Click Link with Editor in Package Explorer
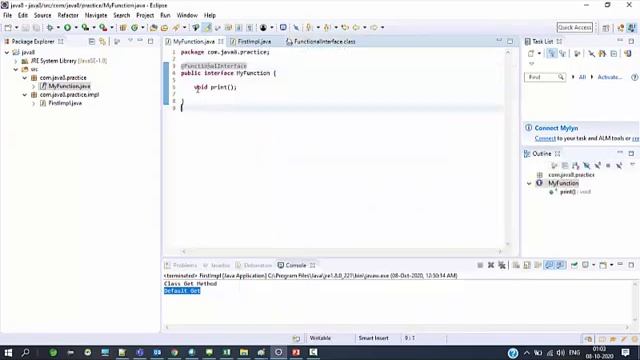Viewport: 640px width, 360px height. coord(102,42)
